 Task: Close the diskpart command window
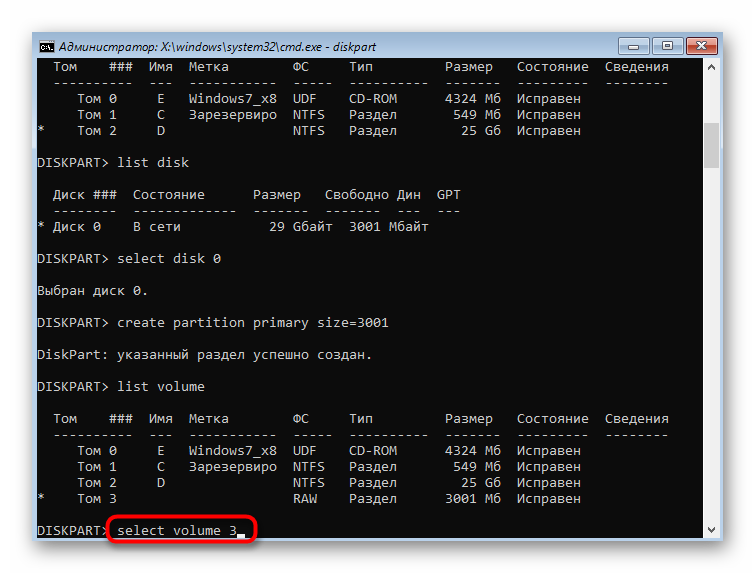click(702, 46)
